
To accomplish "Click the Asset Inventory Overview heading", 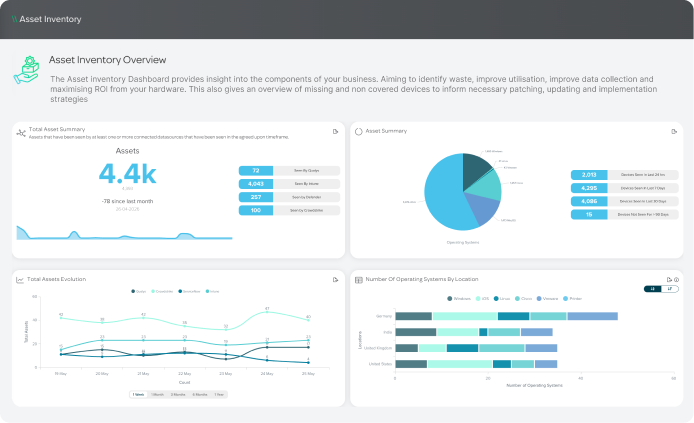I will point(108,60).
